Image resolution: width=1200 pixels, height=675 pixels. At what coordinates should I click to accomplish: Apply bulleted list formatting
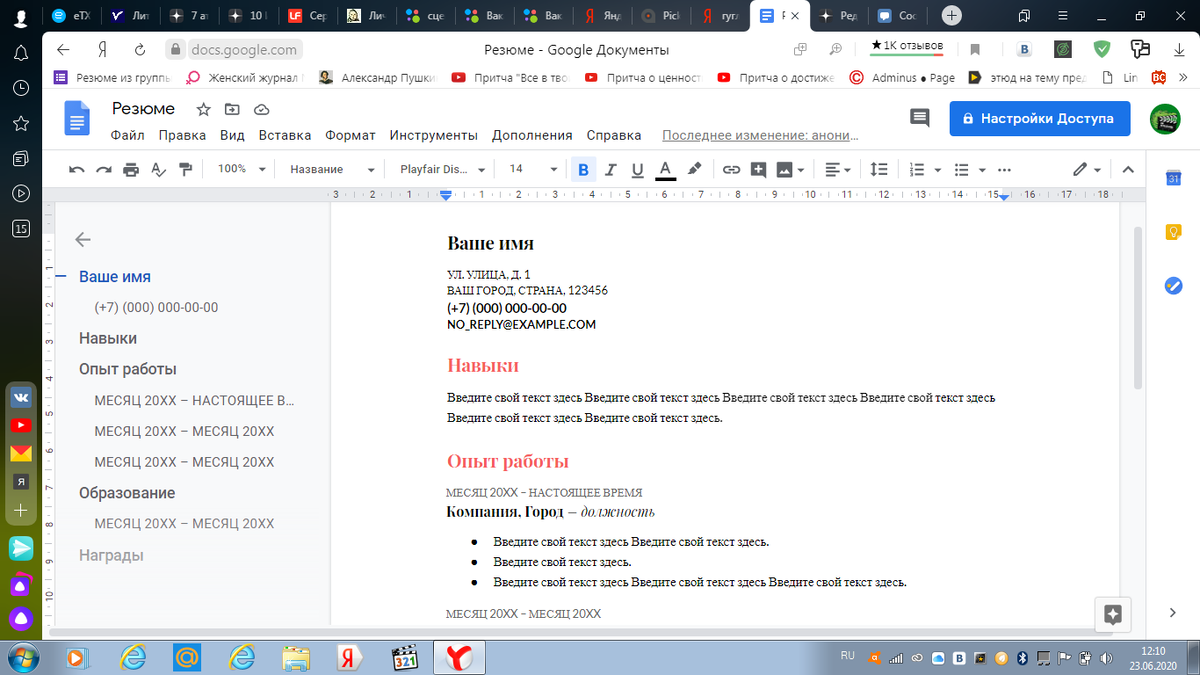tap(962, 170)
